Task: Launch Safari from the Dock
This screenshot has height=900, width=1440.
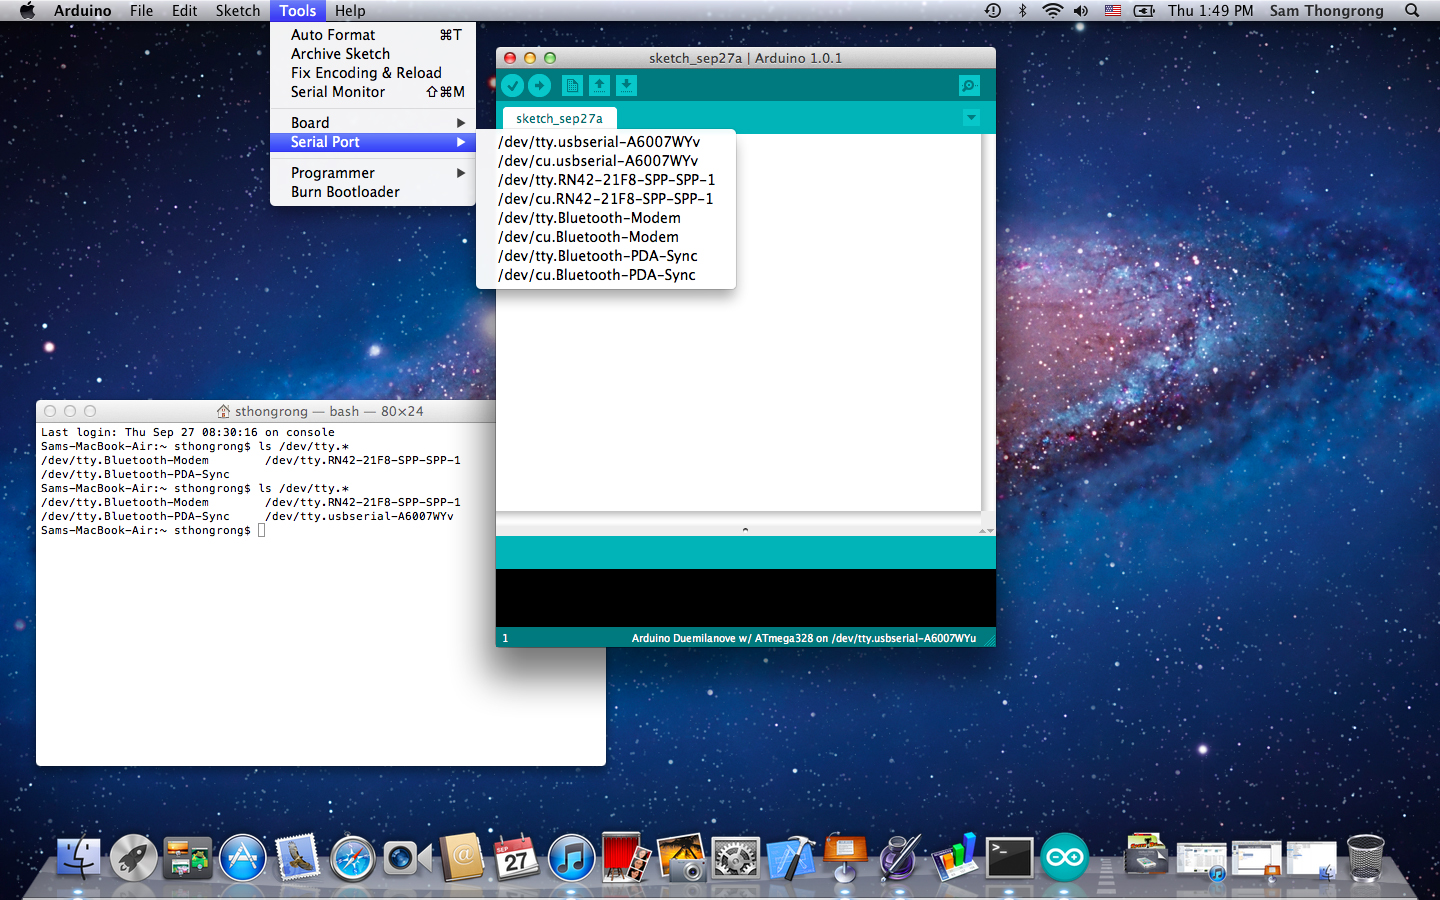Action: [x=352, y=858]
